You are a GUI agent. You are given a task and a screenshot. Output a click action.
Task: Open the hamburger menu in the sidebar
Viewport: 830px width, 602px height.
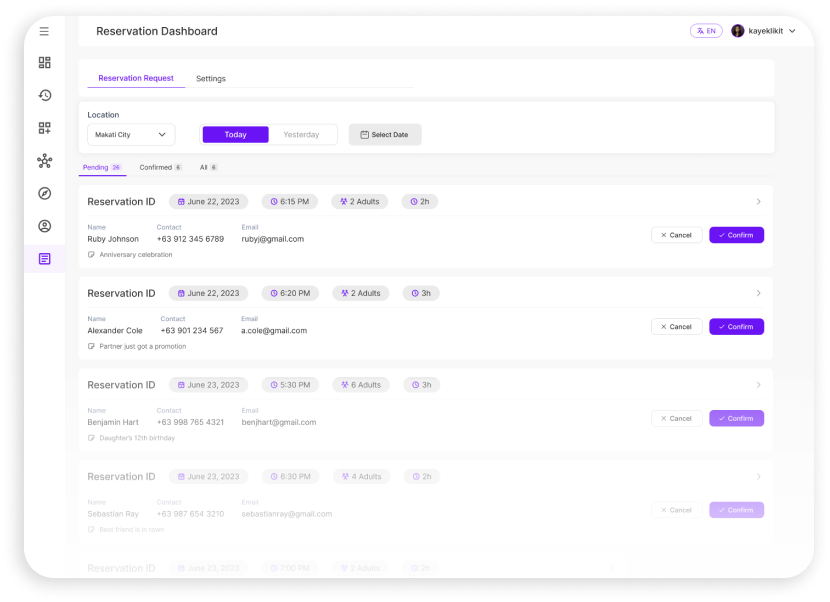[44, 31]
